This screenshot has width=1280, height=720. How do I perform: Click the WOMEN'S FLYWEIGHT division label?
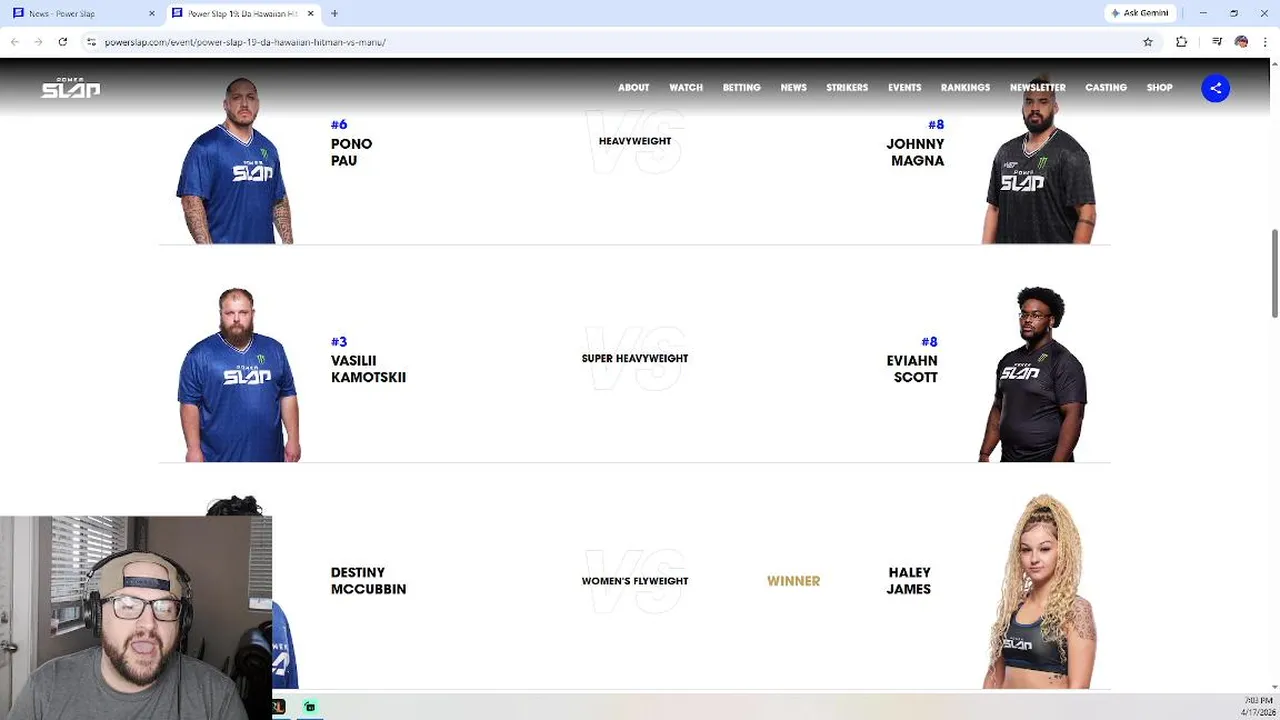(635, 581)
